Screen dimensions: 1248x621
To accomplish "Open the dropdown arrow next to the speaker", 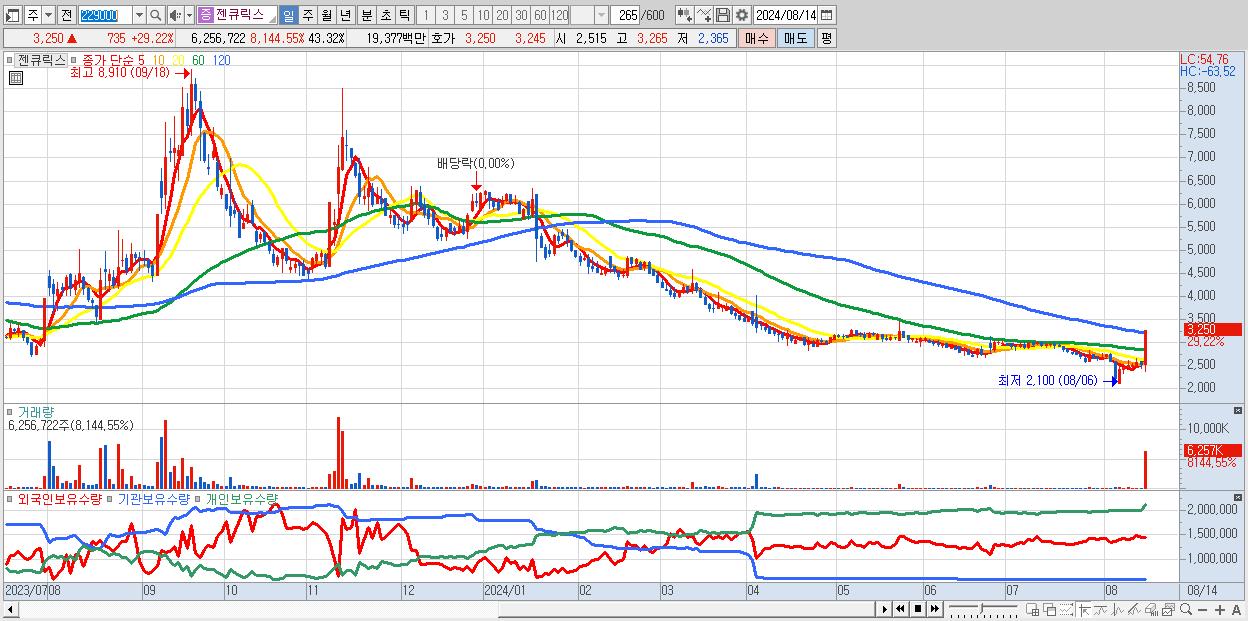I will click(188, 15).
